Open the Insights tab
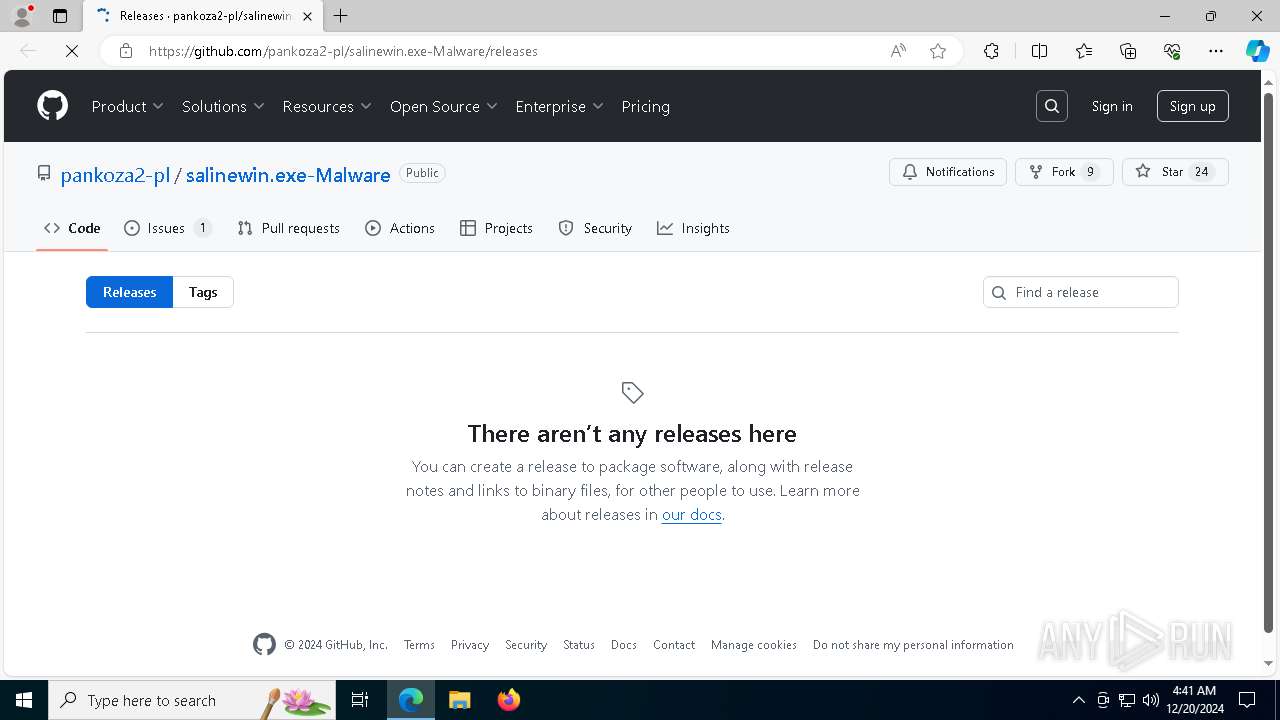Image resolution: width=1280 pixels, height=720 pixels. (693, 228)
